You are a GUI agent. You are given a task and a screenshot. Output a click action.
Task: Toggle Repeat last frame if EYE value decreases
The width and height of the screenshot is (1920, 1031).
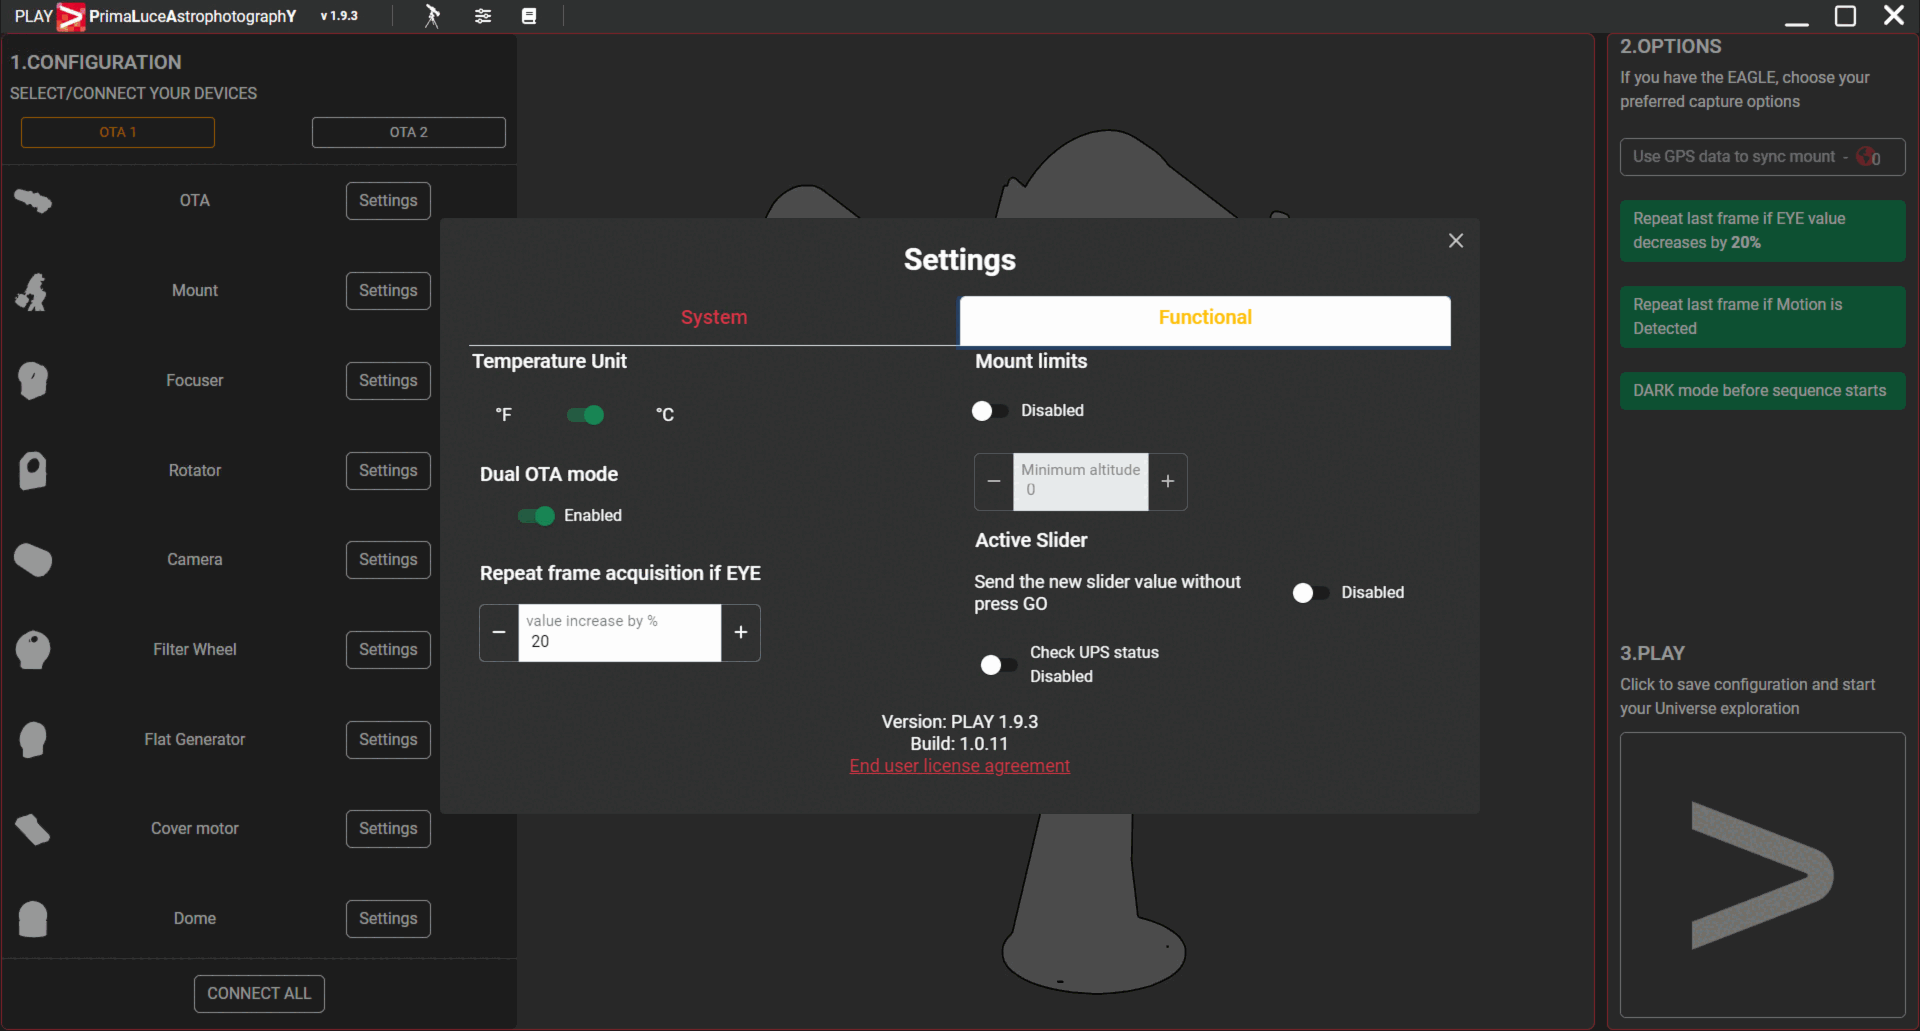coord(1762,231)
